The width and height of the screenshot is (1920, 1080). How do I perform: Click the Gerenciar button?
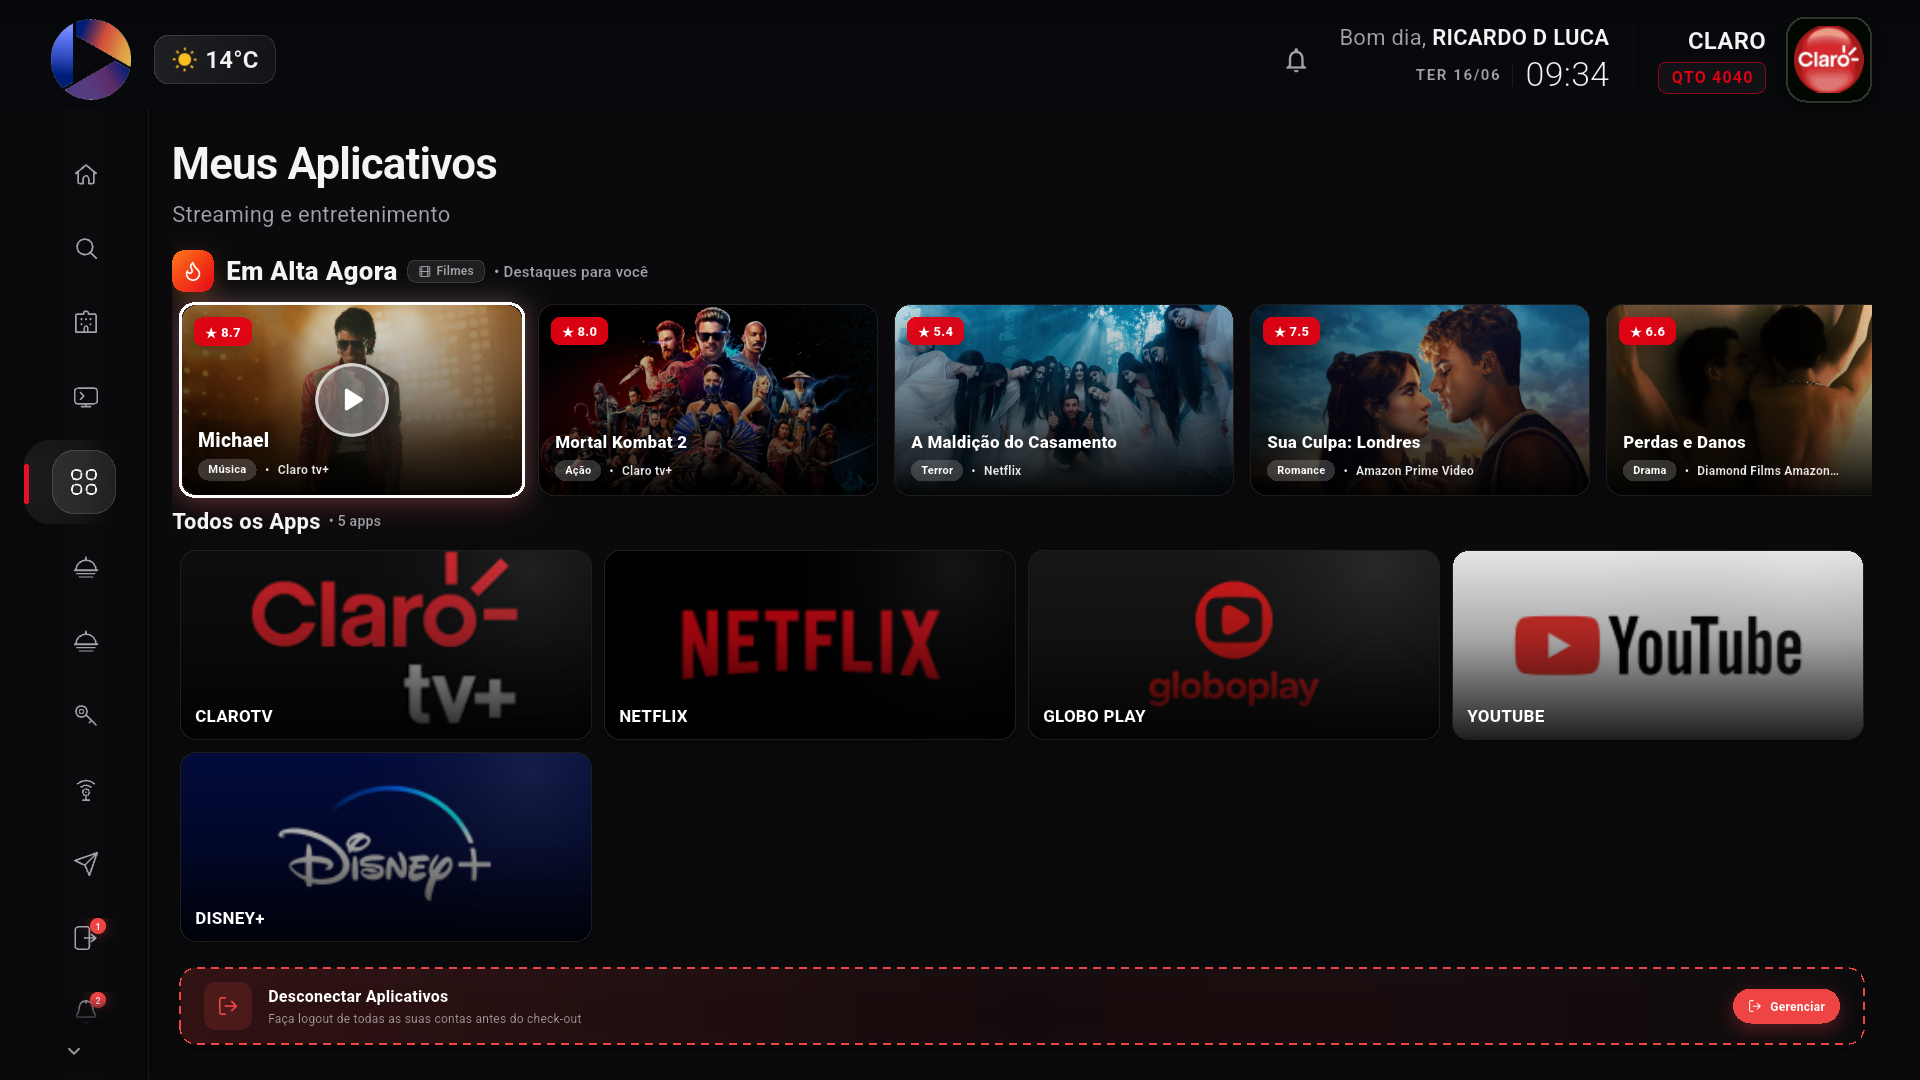point(1786,1007)
